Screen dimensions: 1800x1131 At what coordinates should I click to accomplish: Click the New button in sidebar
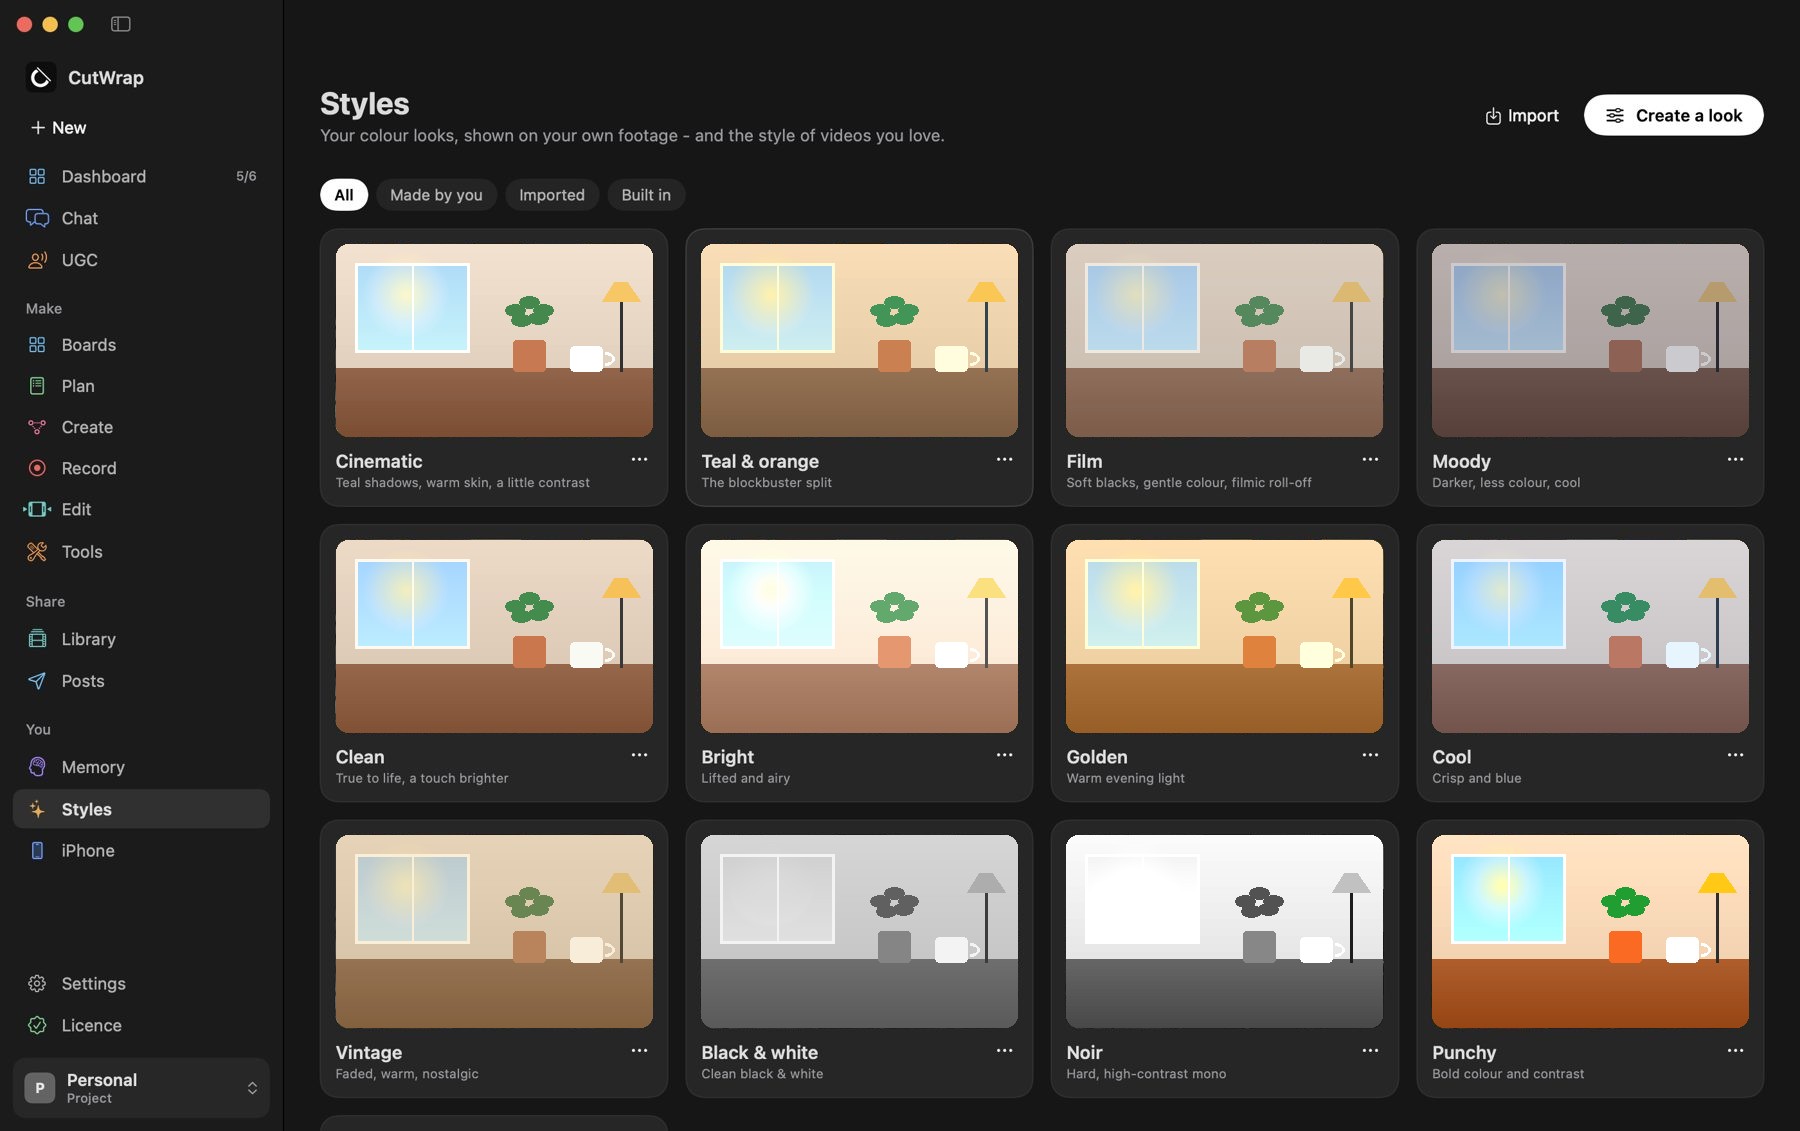pos(58,127)
